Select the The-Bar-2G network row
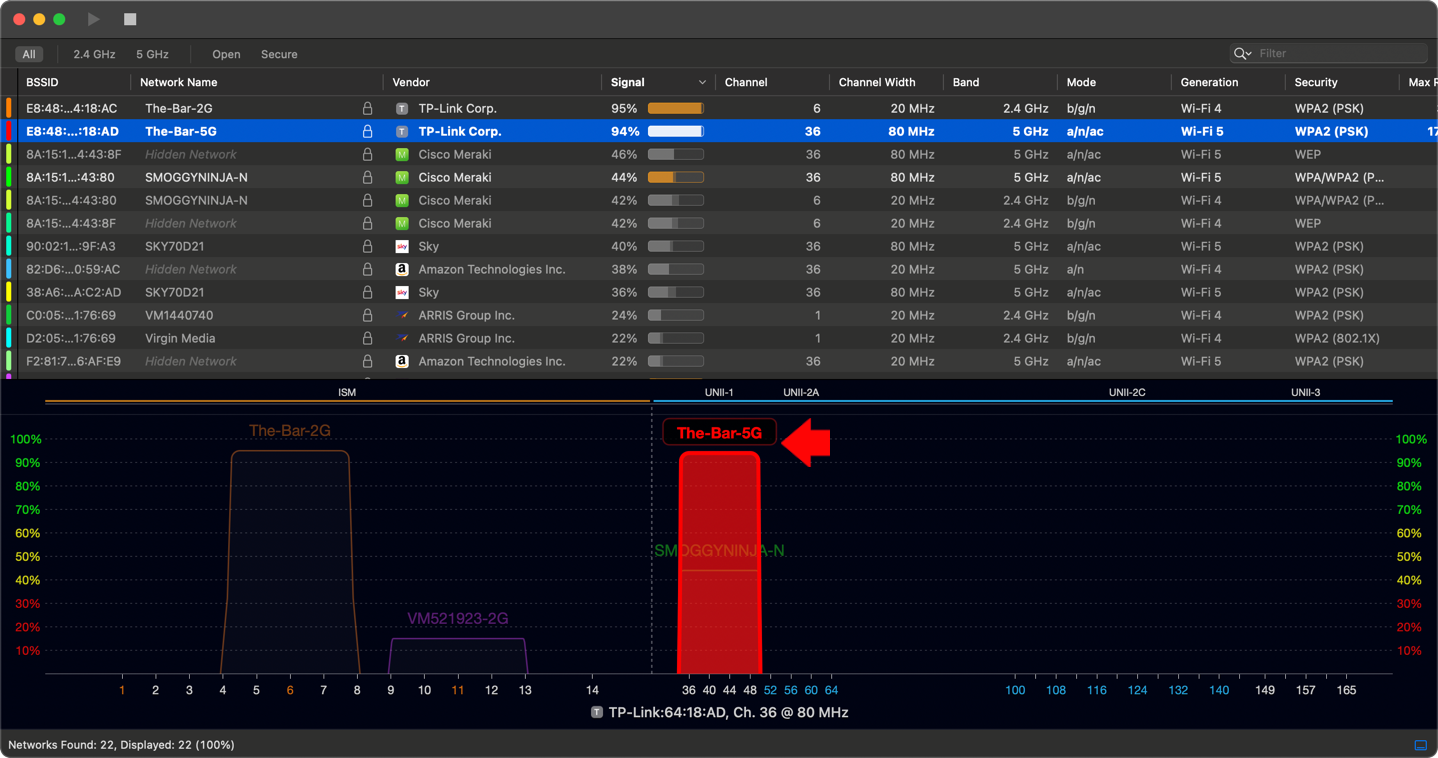 coord(719,108)
